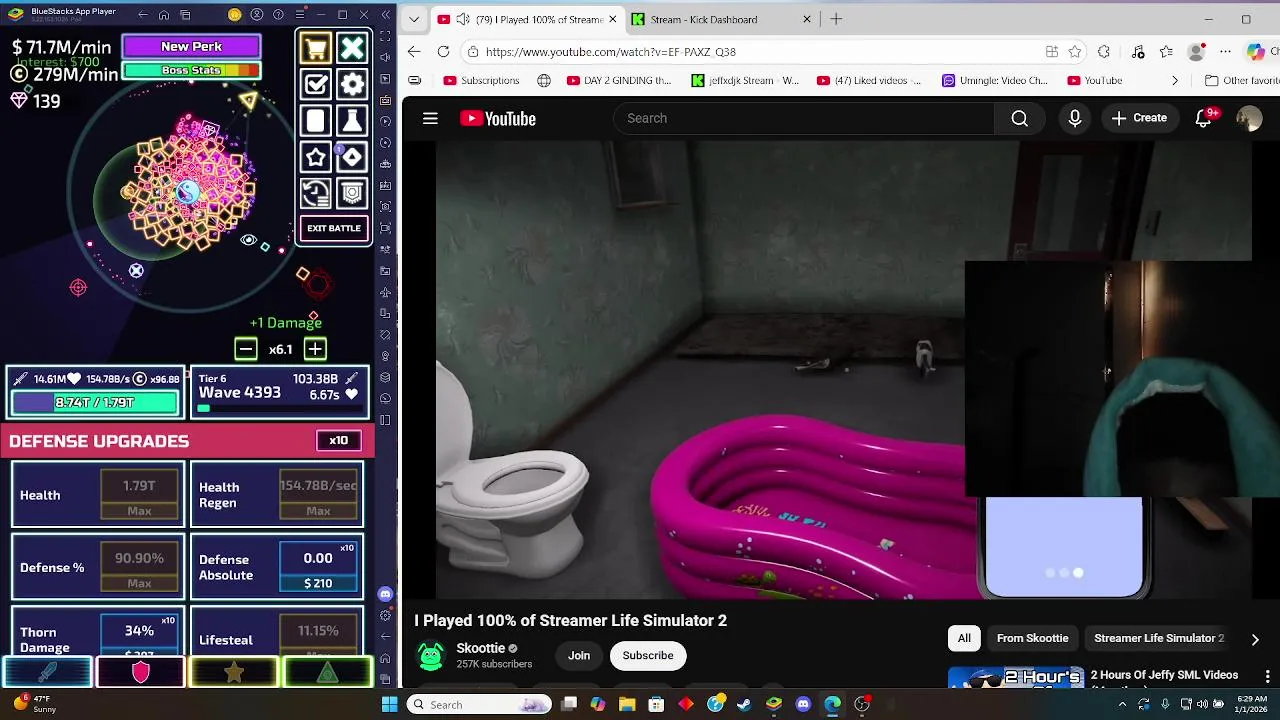This screenshot has height=720, width=1280.
Task: Click the eye icon in battle field
Action: tap(248, 241)
